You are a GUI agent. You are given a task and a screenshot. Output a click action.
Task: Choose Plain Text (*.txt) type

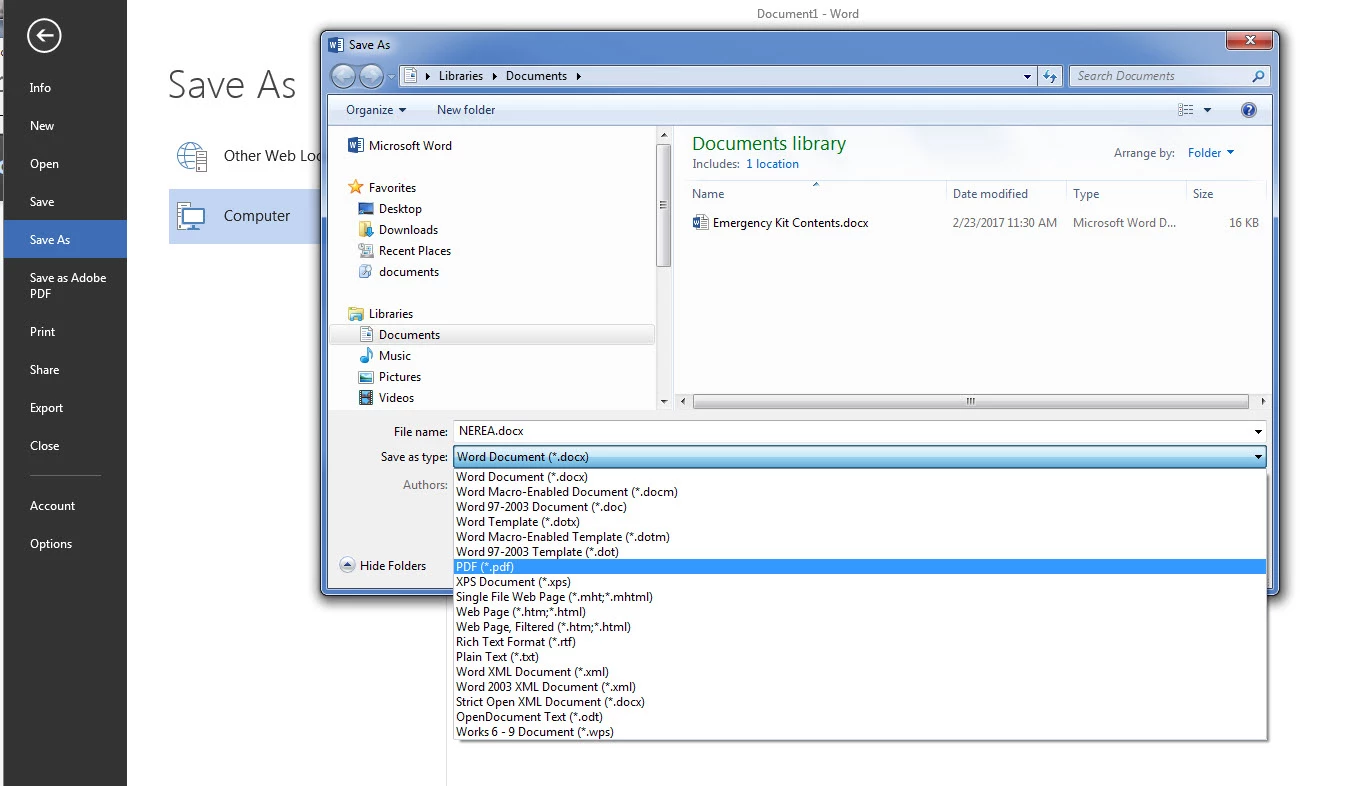point(860,657)
